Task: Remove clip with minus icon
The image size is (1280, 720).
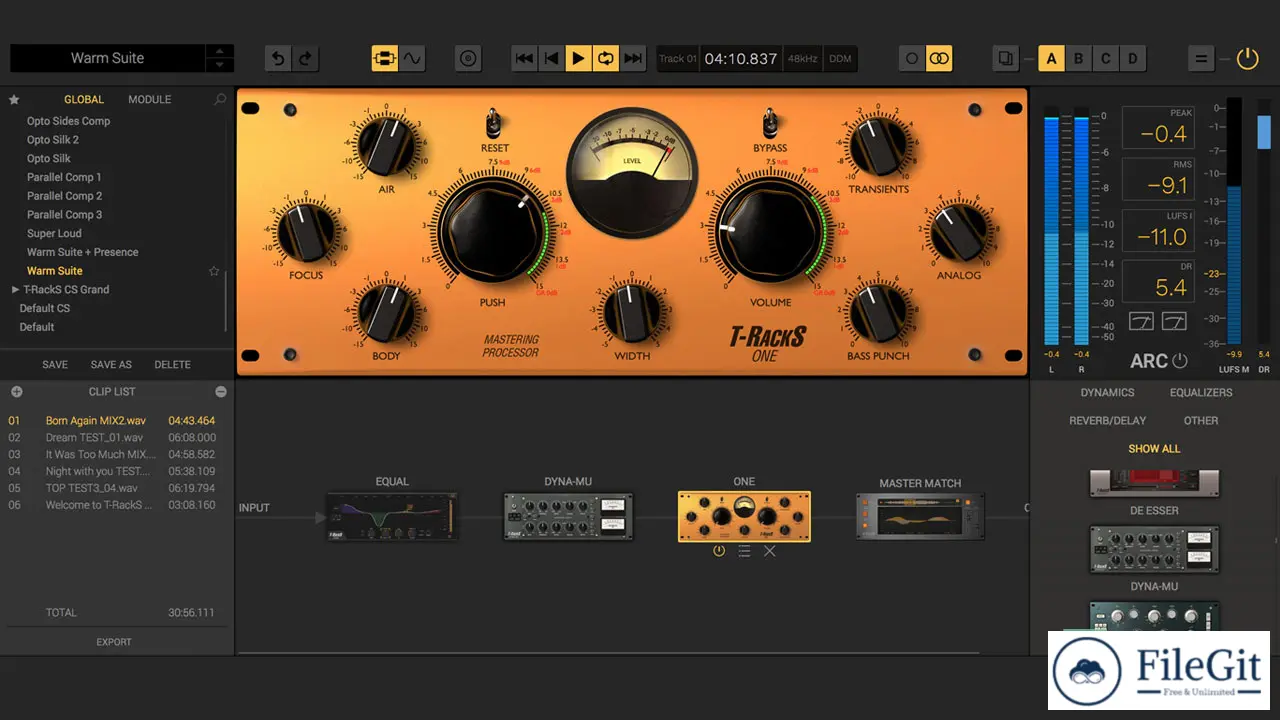Action: tap(221, 392)
